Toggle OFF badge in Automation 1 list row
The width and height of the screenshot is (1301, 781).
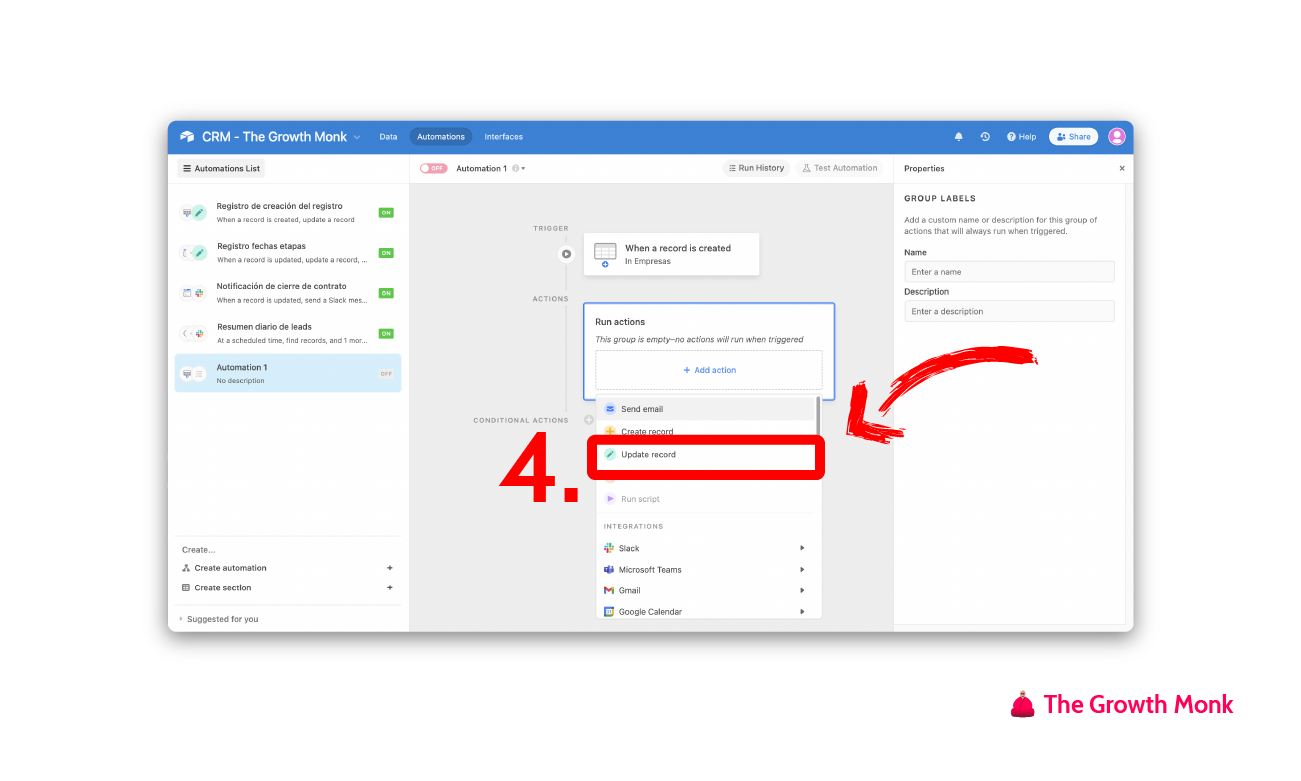[386, 374]
